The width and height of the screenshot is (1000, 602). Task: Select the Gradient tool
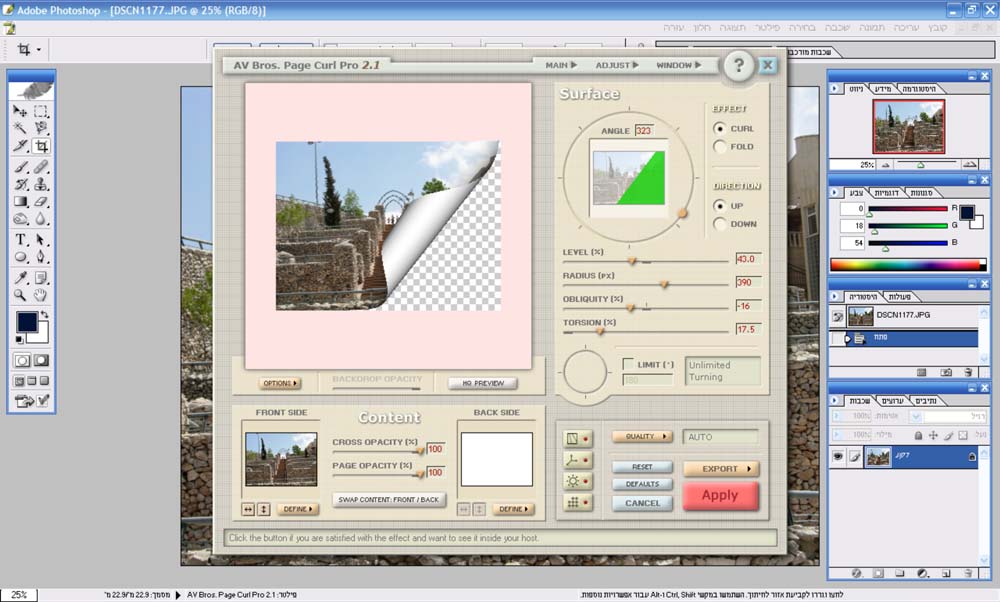pyautogui.click(x=20, y=202)
